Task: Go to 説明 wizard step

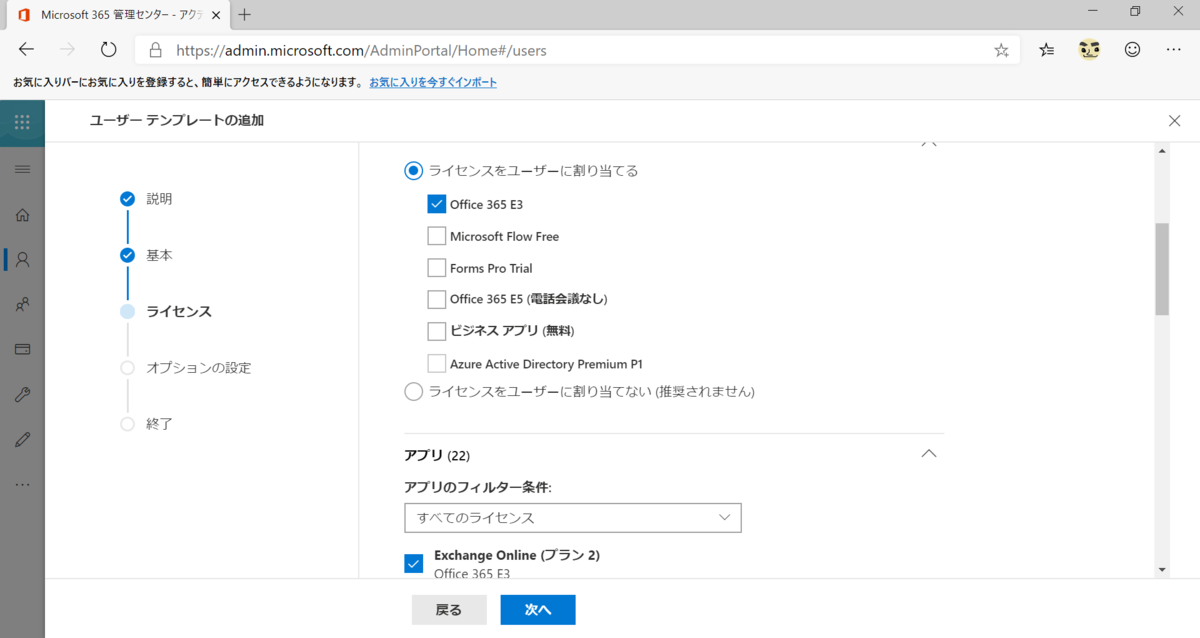Action: click(x=159, y=199)
